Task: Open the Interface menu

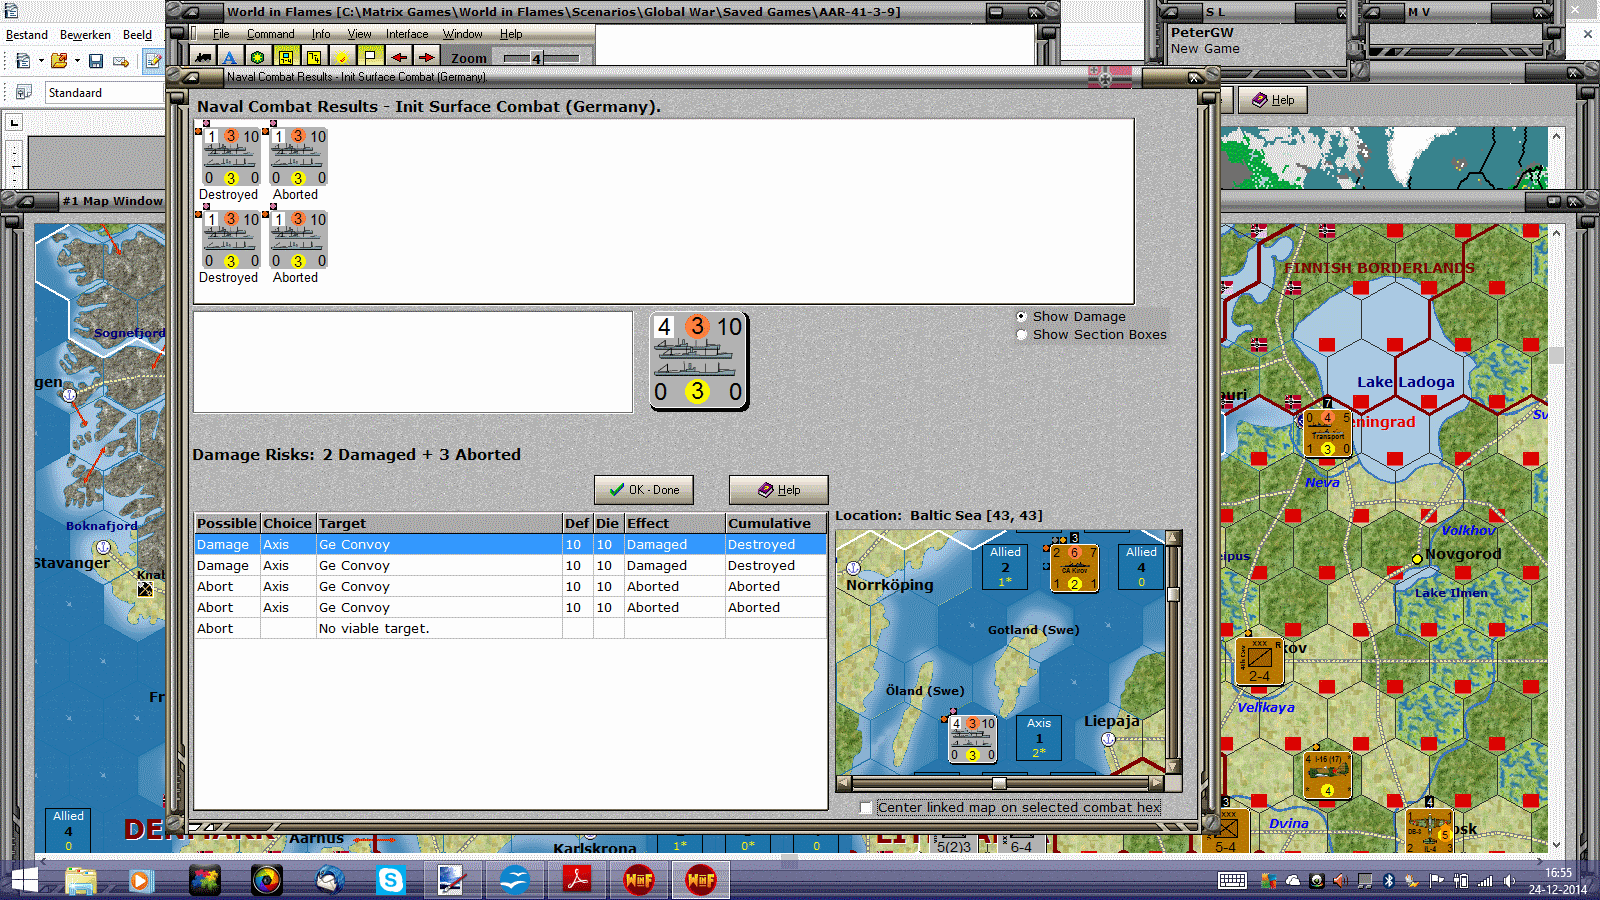Action: tap(407, 34)
